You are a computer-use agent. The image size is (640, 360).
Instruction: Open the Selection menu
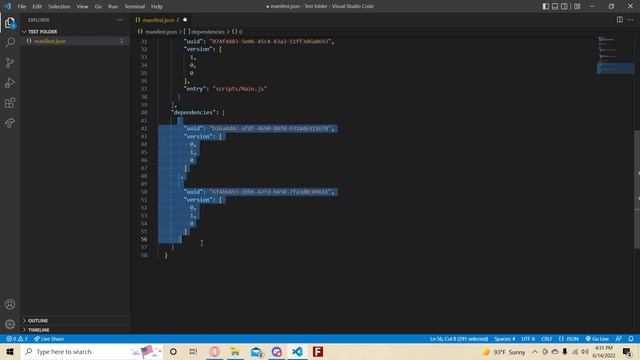tap(59, 7)
